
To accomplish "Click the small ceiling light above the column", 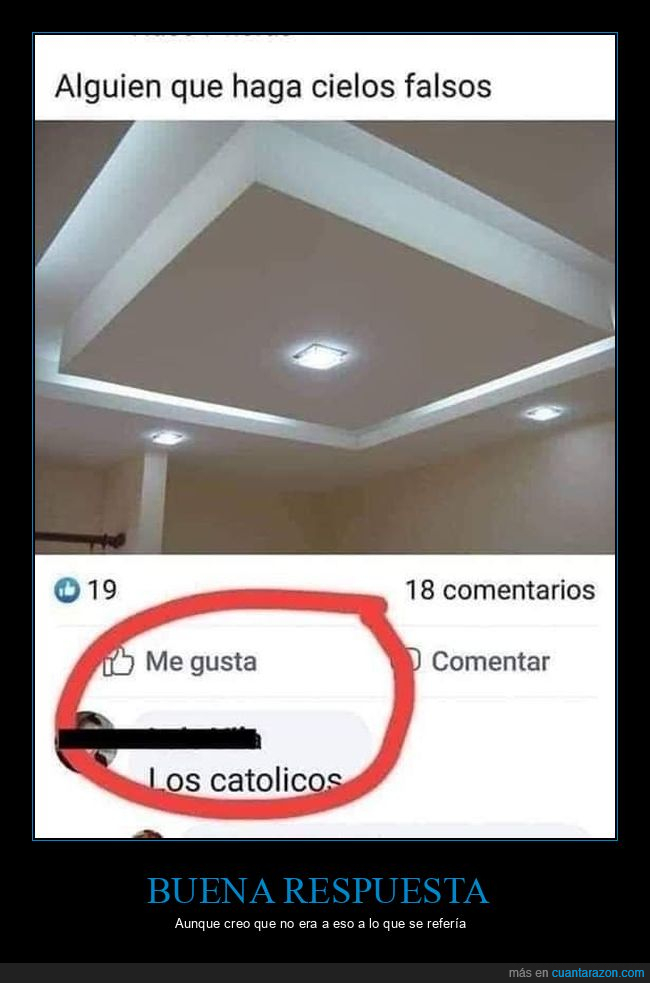I will 167,437.
